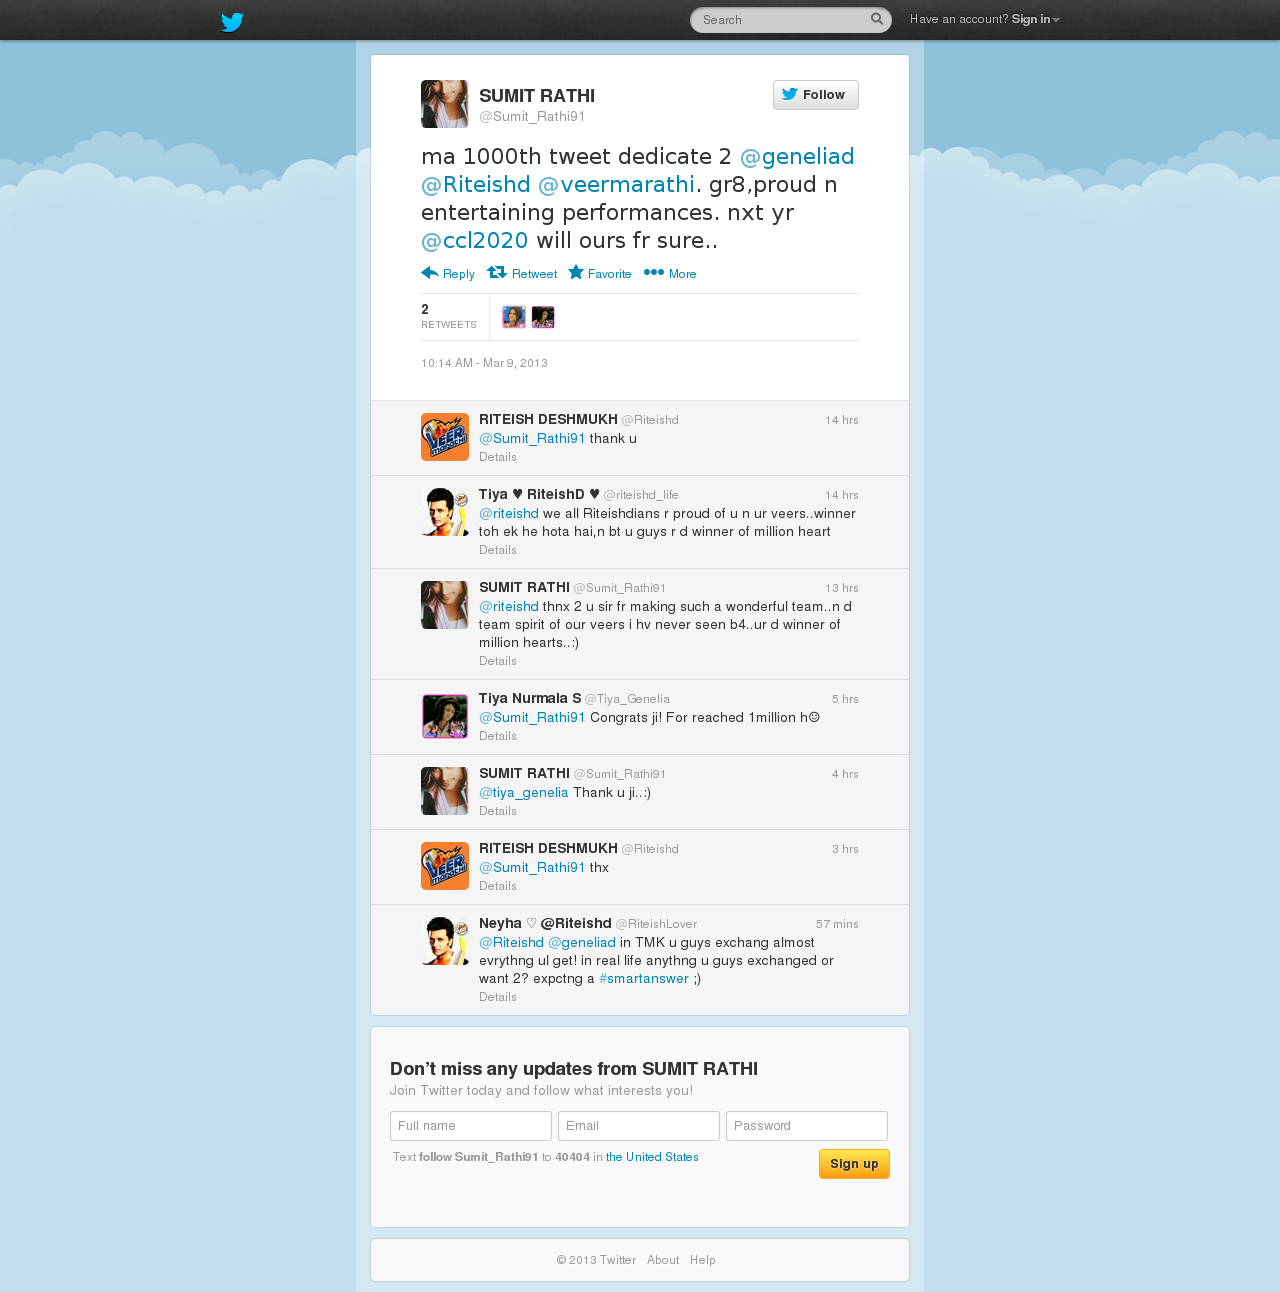Click the 57 mins timestamp
This screenshot has height=1292, width=1280.
(x=837, y=924)
